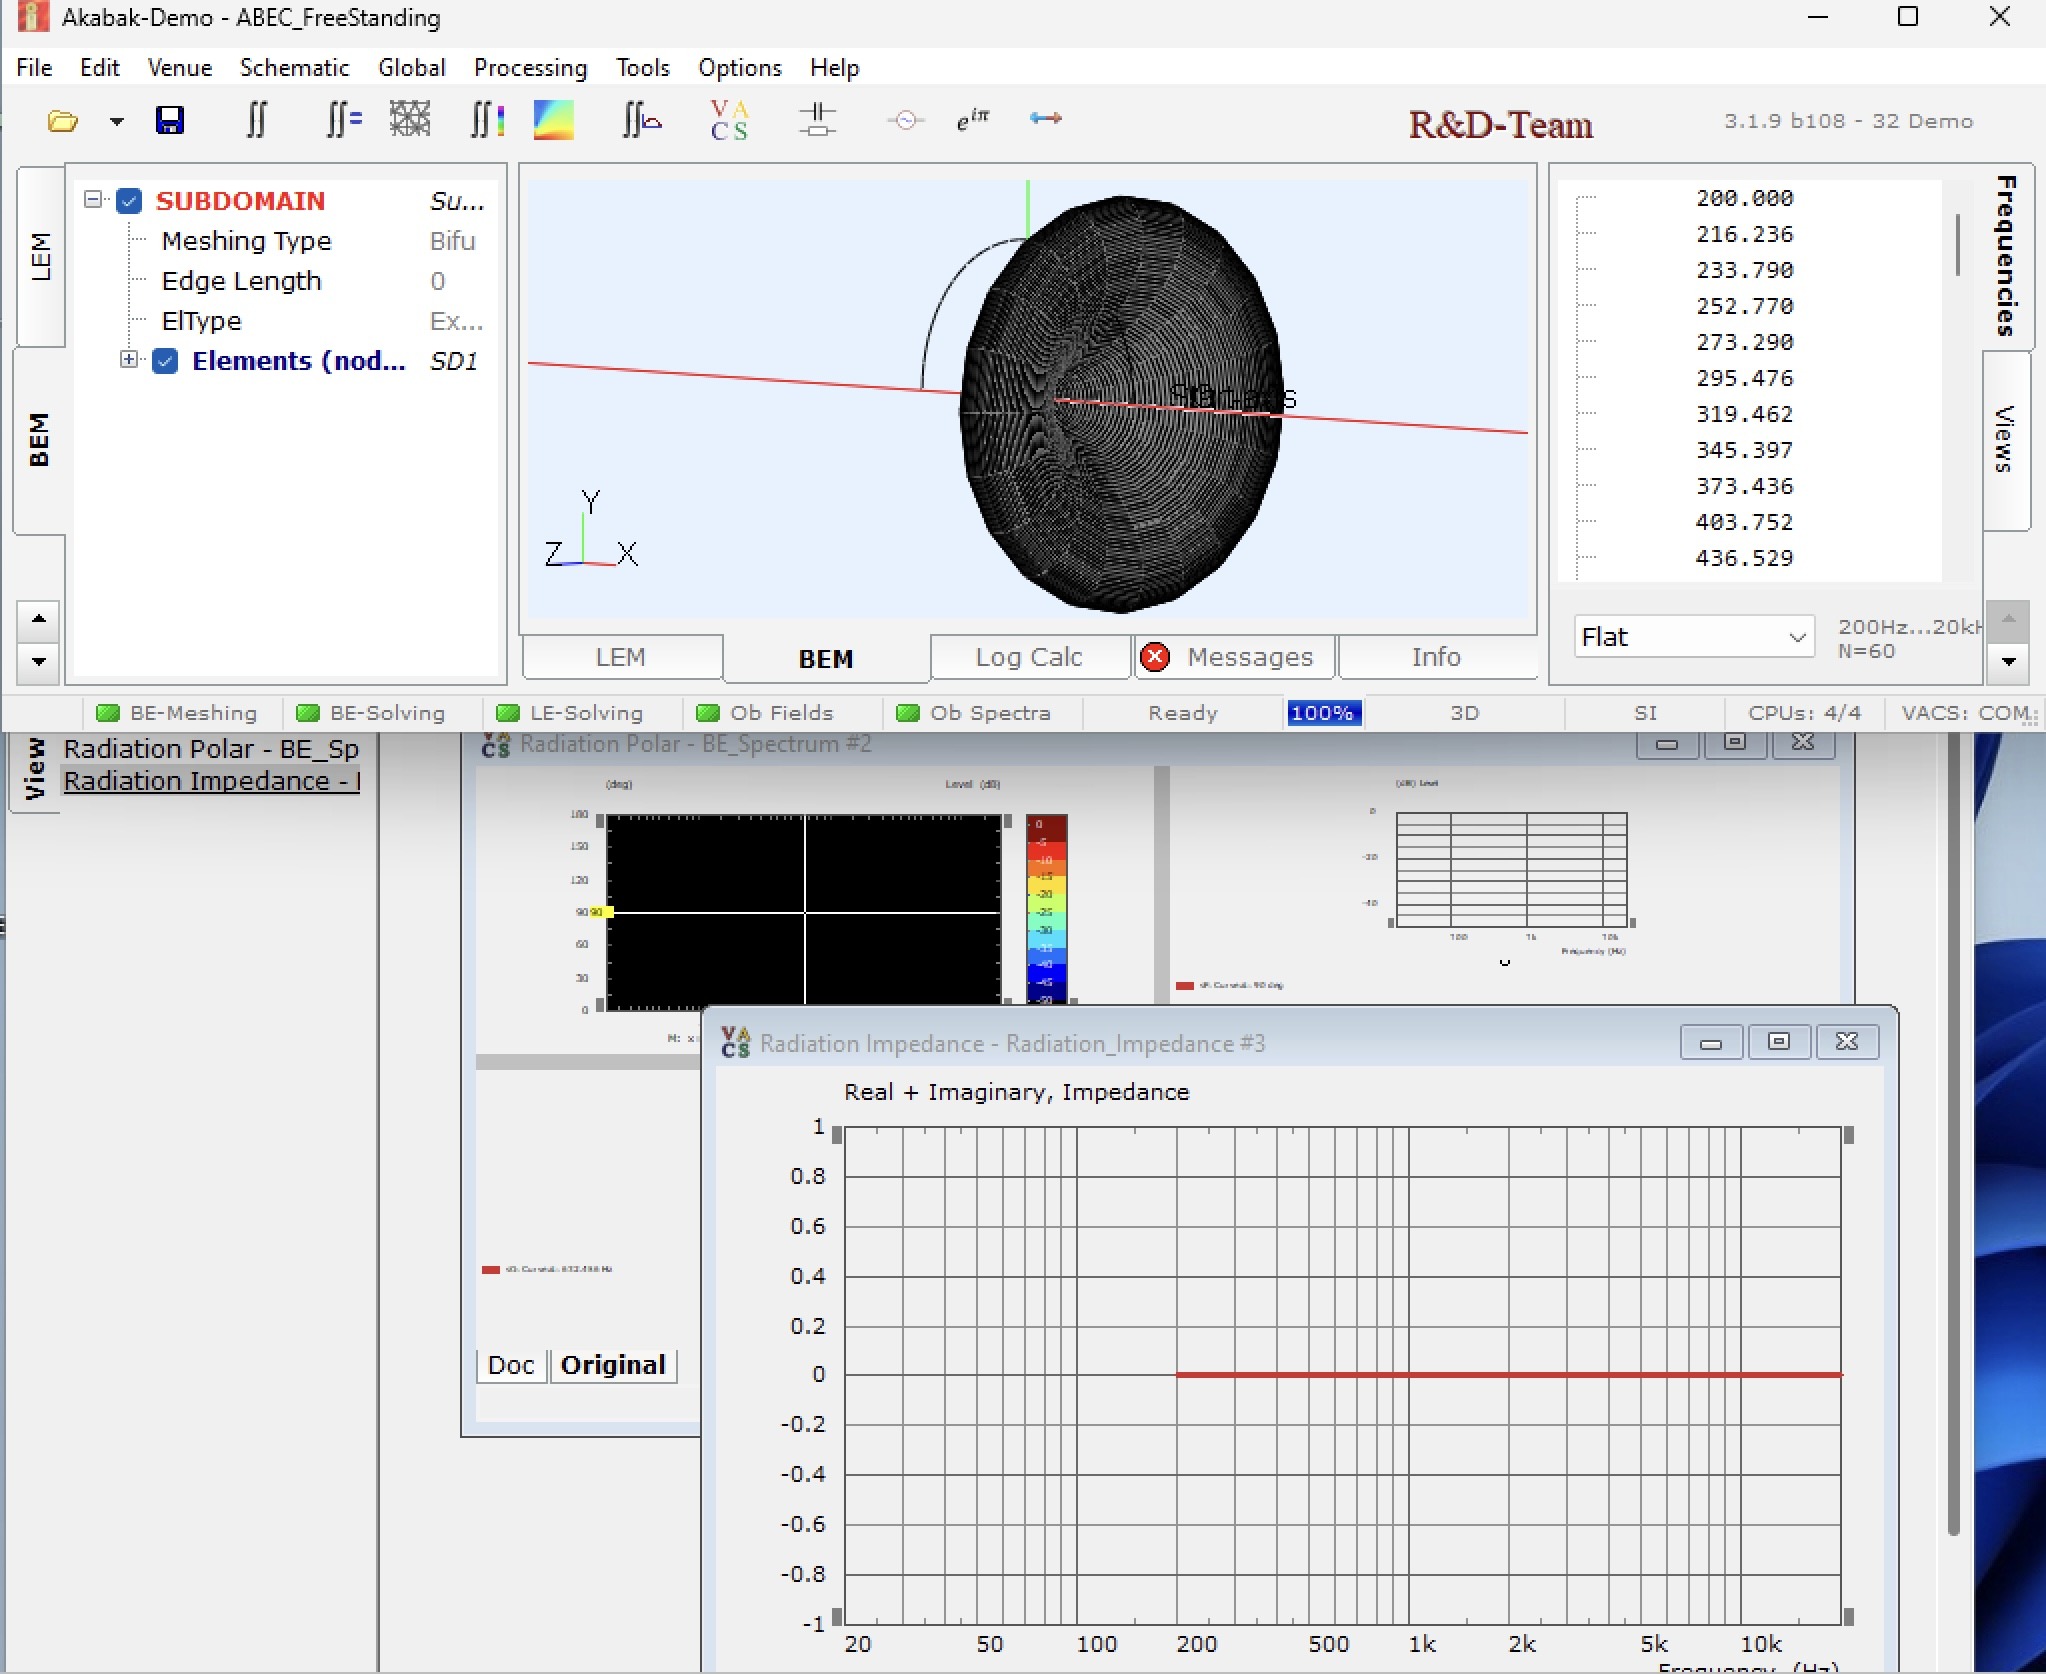Launch the VACS toolbar icon
This screenshot has width=2046, height=1674.
(730, 121)
